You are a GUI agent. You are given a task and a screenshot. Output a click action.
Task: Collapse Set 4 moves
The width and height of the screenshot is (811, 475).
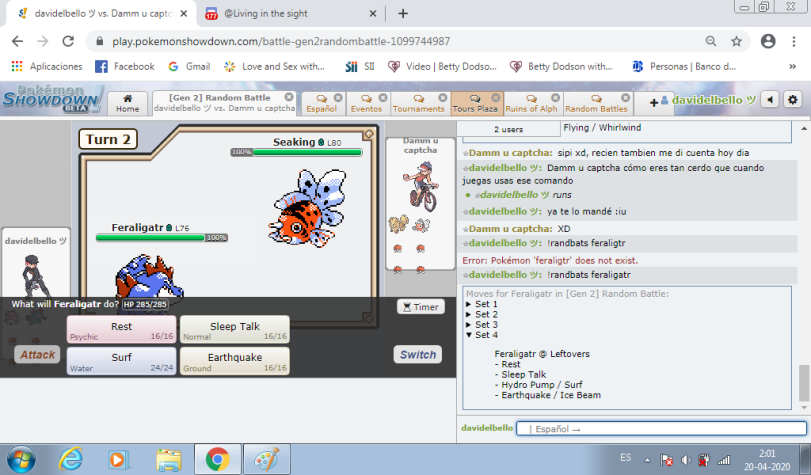tap(482, 335)
